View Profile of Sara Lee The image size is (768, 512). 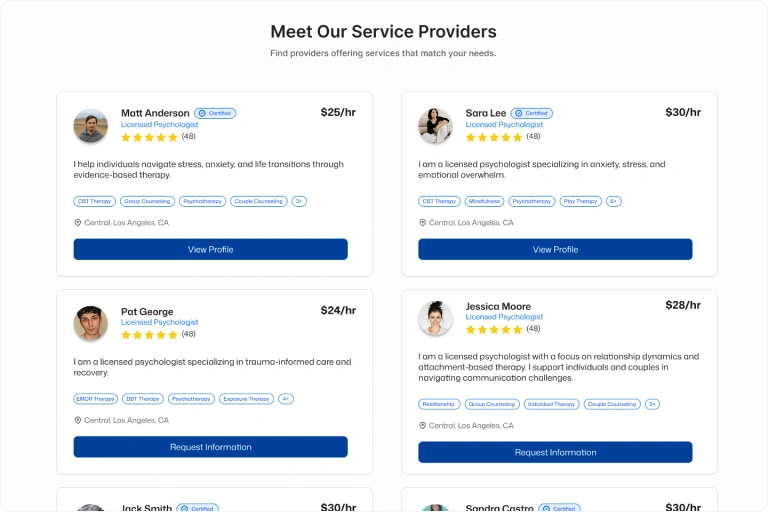coord(555,250)
